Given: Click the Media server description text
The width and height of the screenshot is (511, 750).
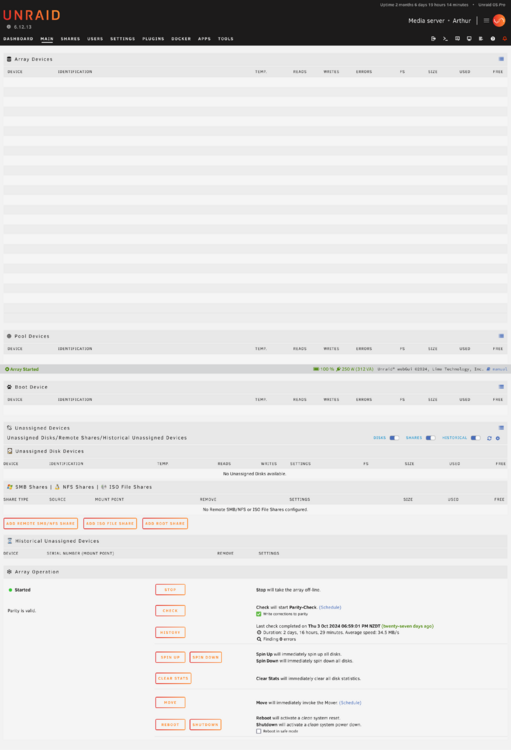Looking at the screenshot, I should tap(426, 21).
